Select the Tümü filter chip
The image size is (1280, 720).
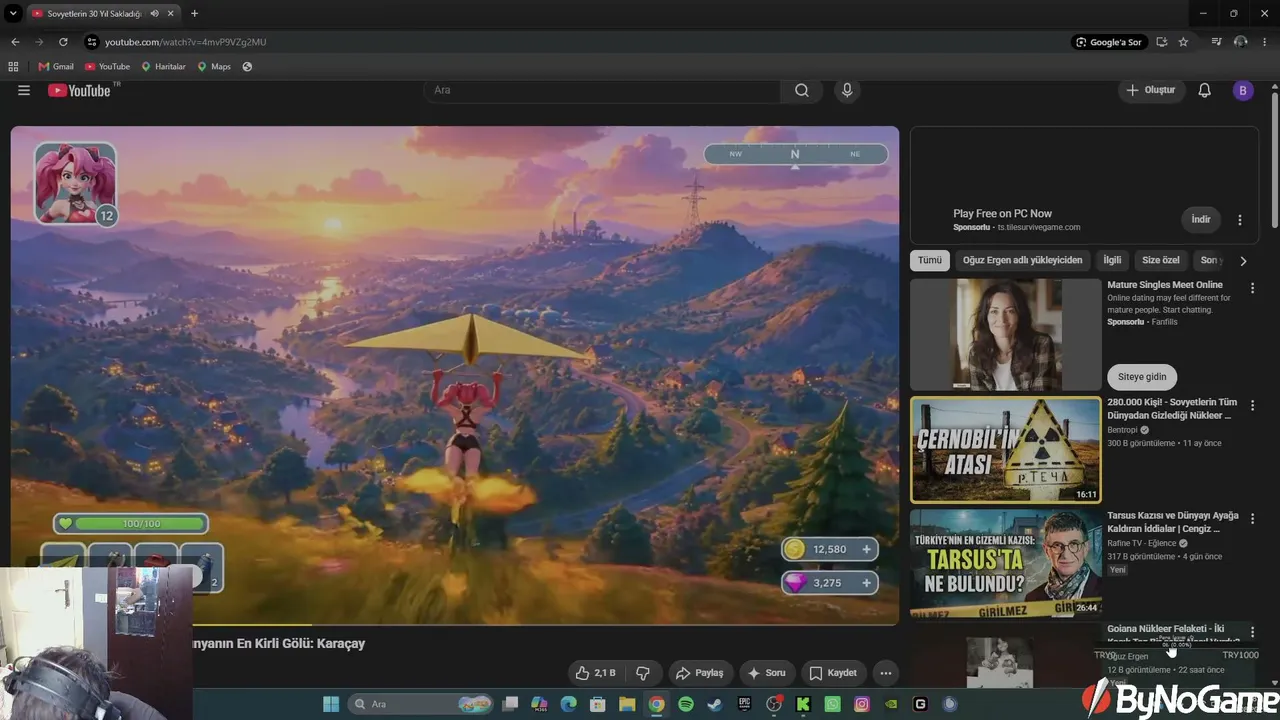[x=930, y=260]
